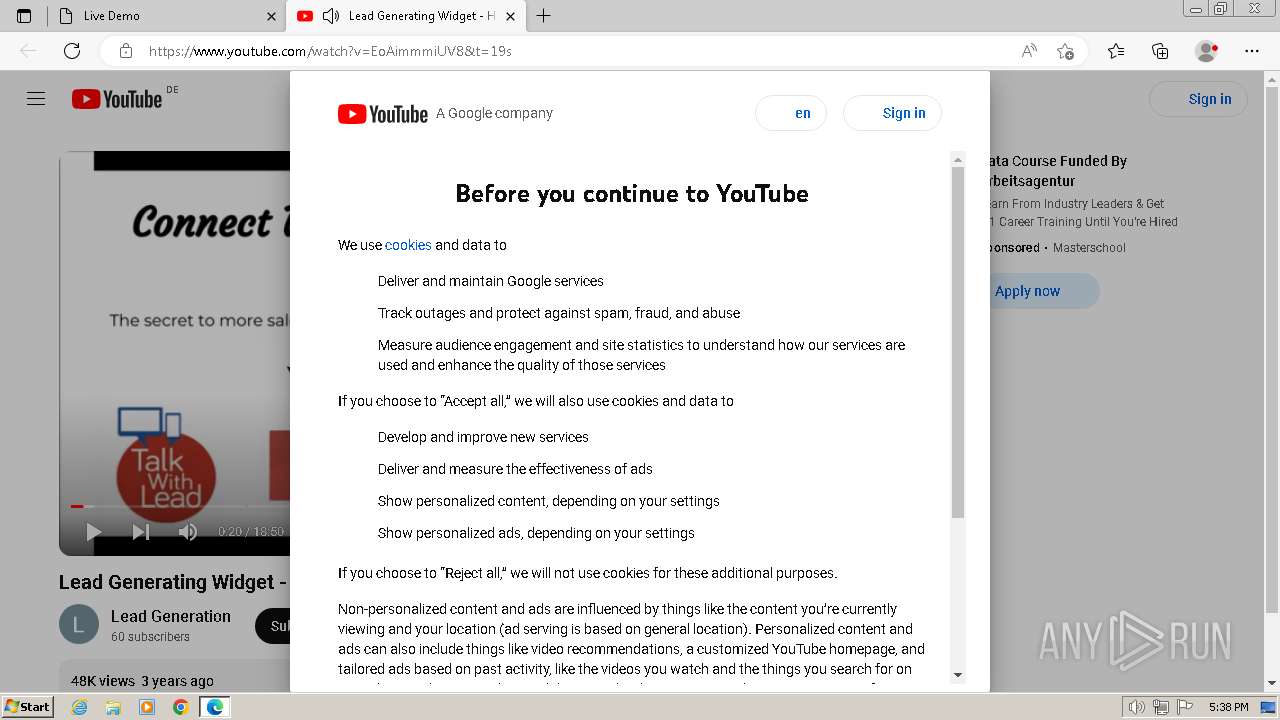The height and width of the screenshot is (720, 1280).
Task: Open a new browser tab
Action: point(543,16)
